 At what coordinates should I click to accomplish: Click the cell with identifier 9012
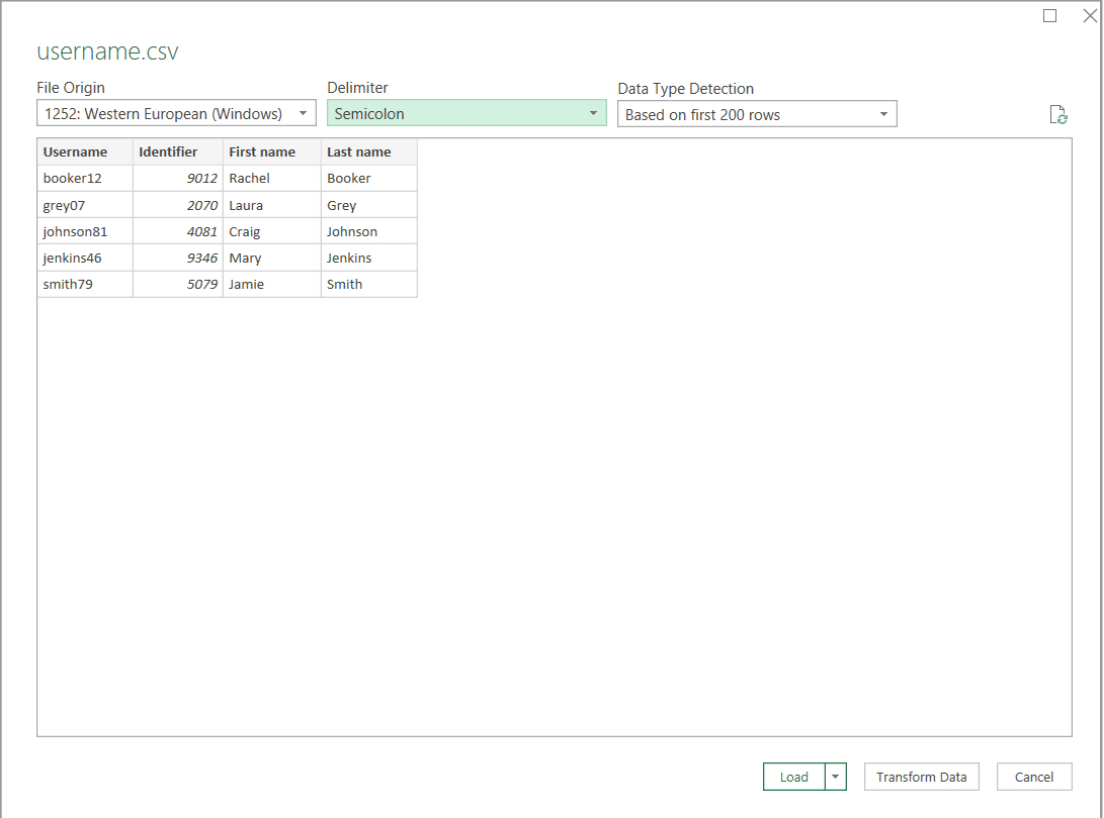pyautogui.click(x=200, y=178)
